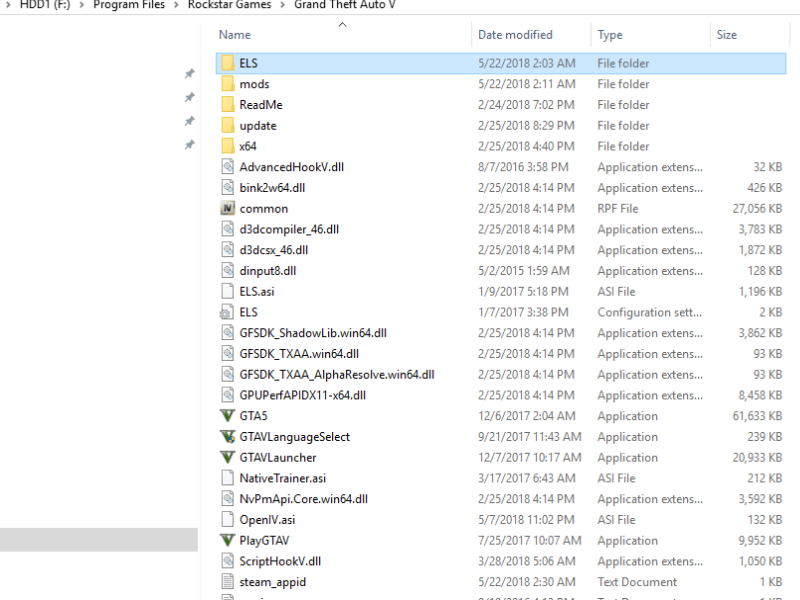Select the NativeTrainer.asi file icon
Image resolution: width=800 pixels, height=600 pixels.
click(x=228, y=478)
